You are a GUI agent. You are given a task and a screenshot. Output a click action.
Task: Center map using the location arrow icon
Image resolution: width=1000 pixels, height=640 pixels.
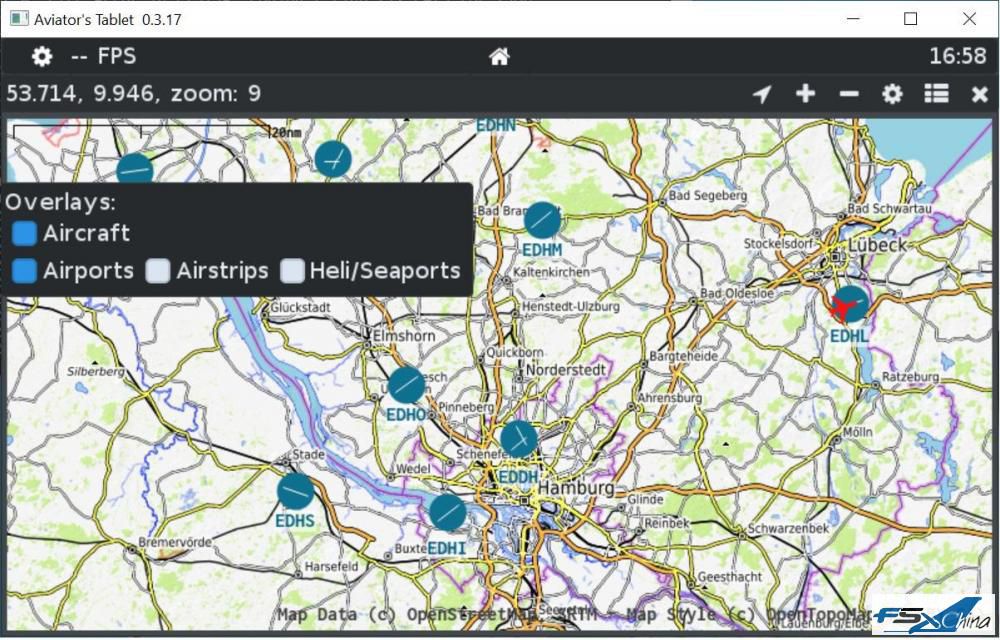(762, 94)
